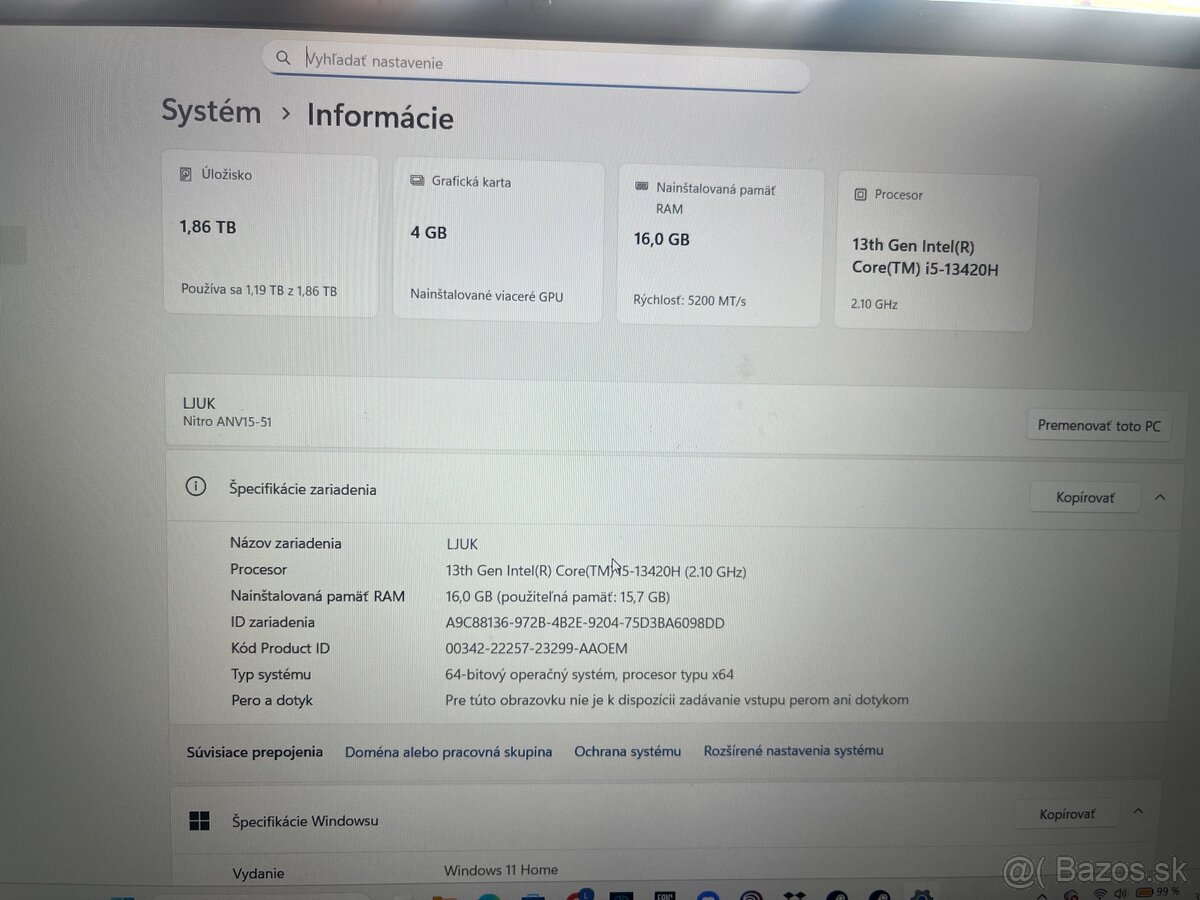Click the Premenovať toto PC button
Image resolution: width=1200 pixels, height=900 pixels.
click(x=1098, y=425)
